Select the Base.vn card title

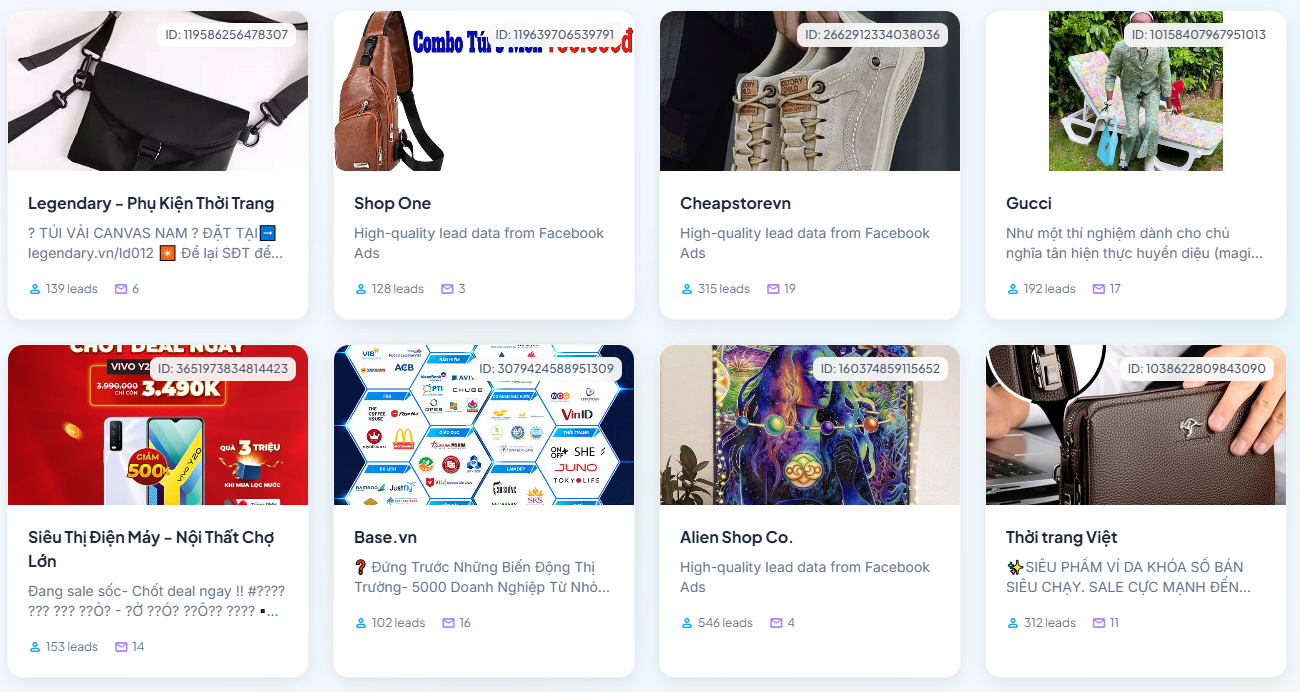[385, 537]
